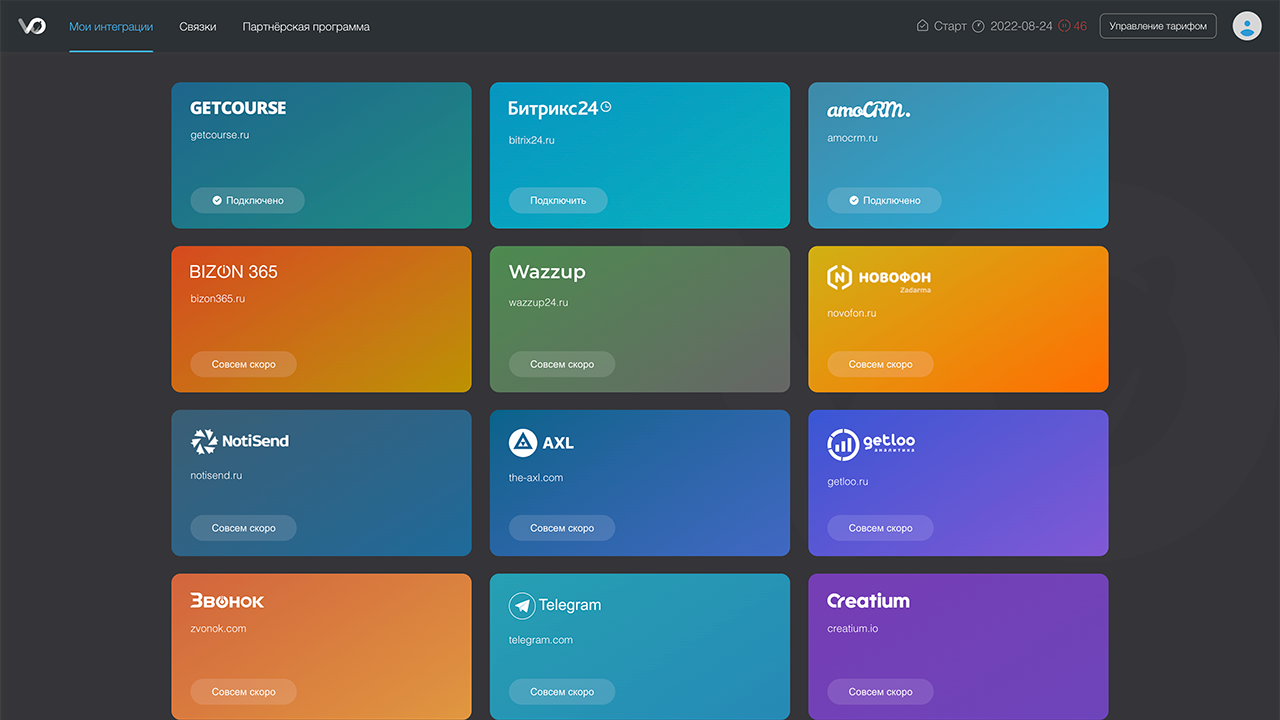Click the bitrix24.ru domain text

[x=531, y=141]
